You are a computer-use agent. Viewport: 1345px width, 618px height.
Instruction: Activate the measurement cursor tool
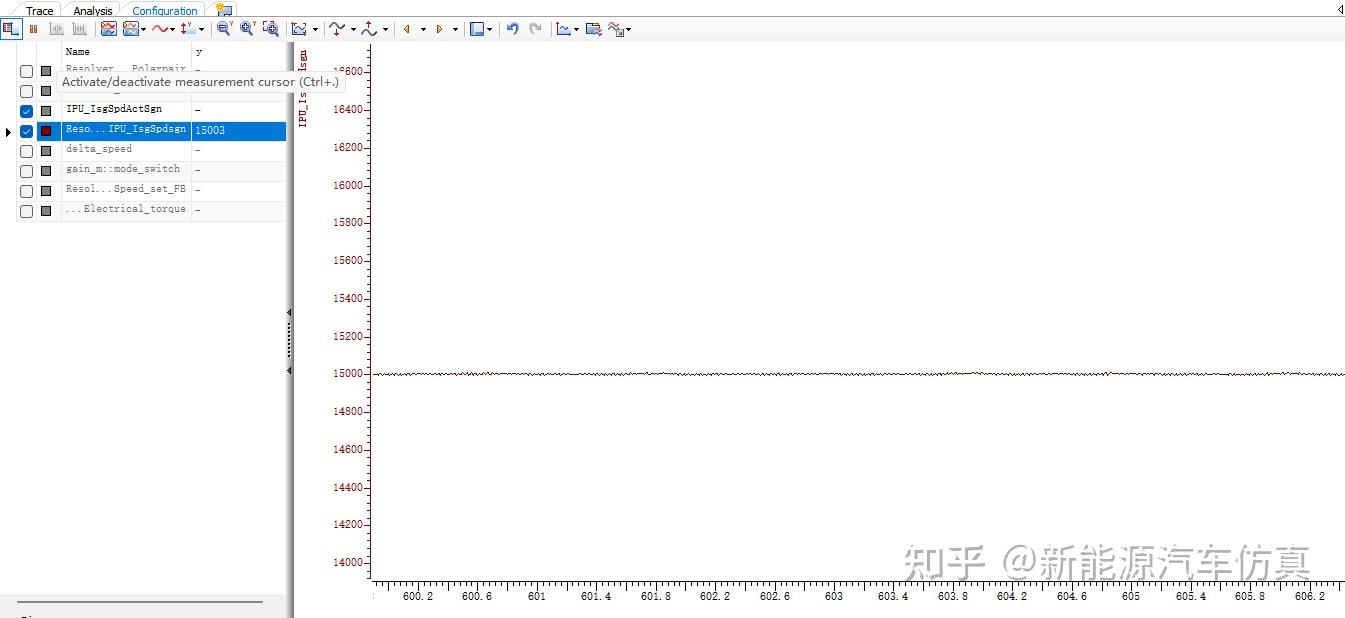(x=11, y=28)
